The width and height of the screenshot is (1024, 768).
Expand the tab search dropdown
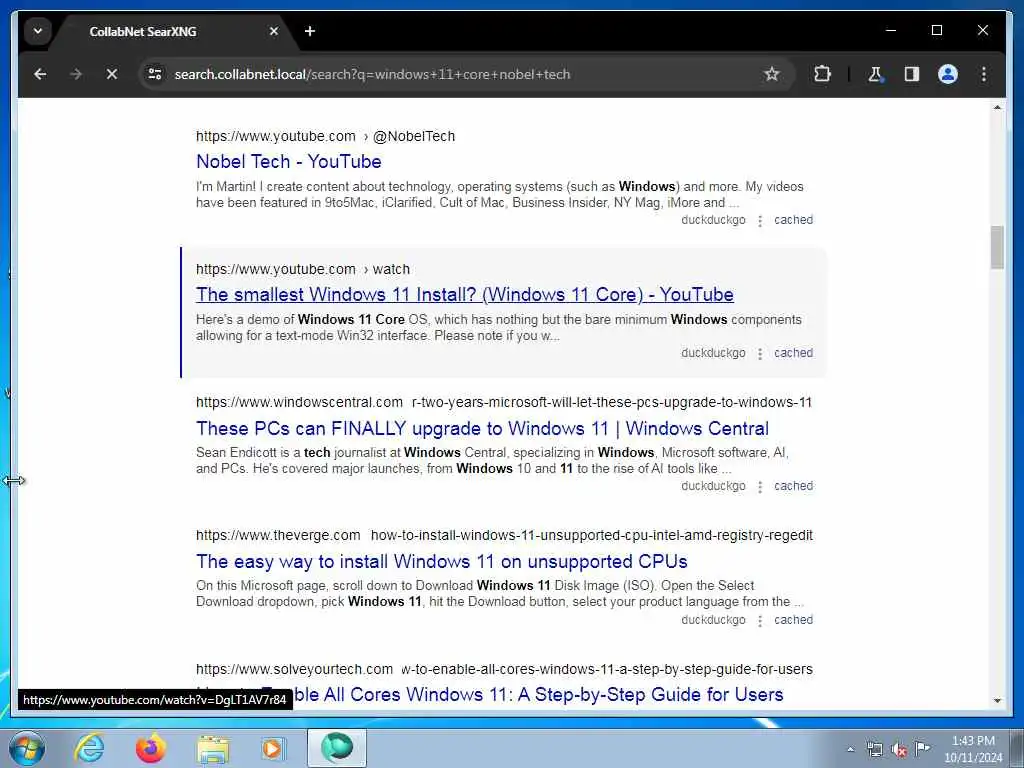(x=38, y=31)
